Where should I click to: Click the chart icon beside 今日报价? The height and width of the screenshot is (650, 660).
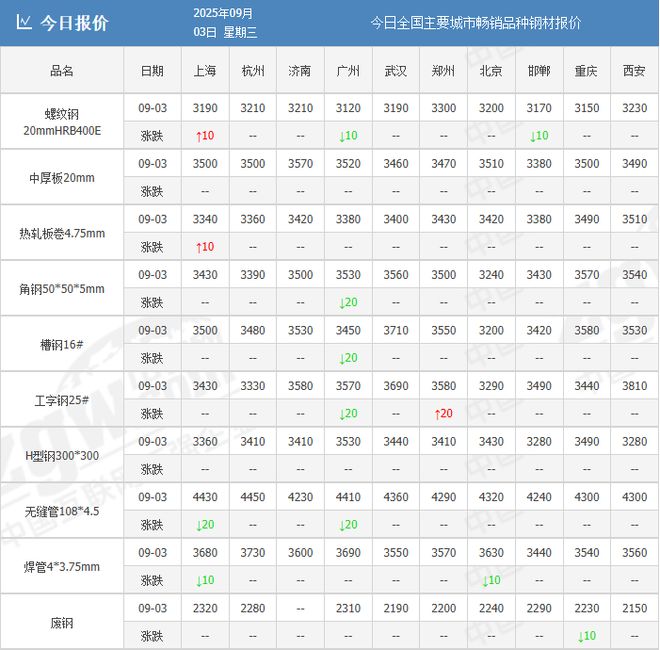pos(24,23)
